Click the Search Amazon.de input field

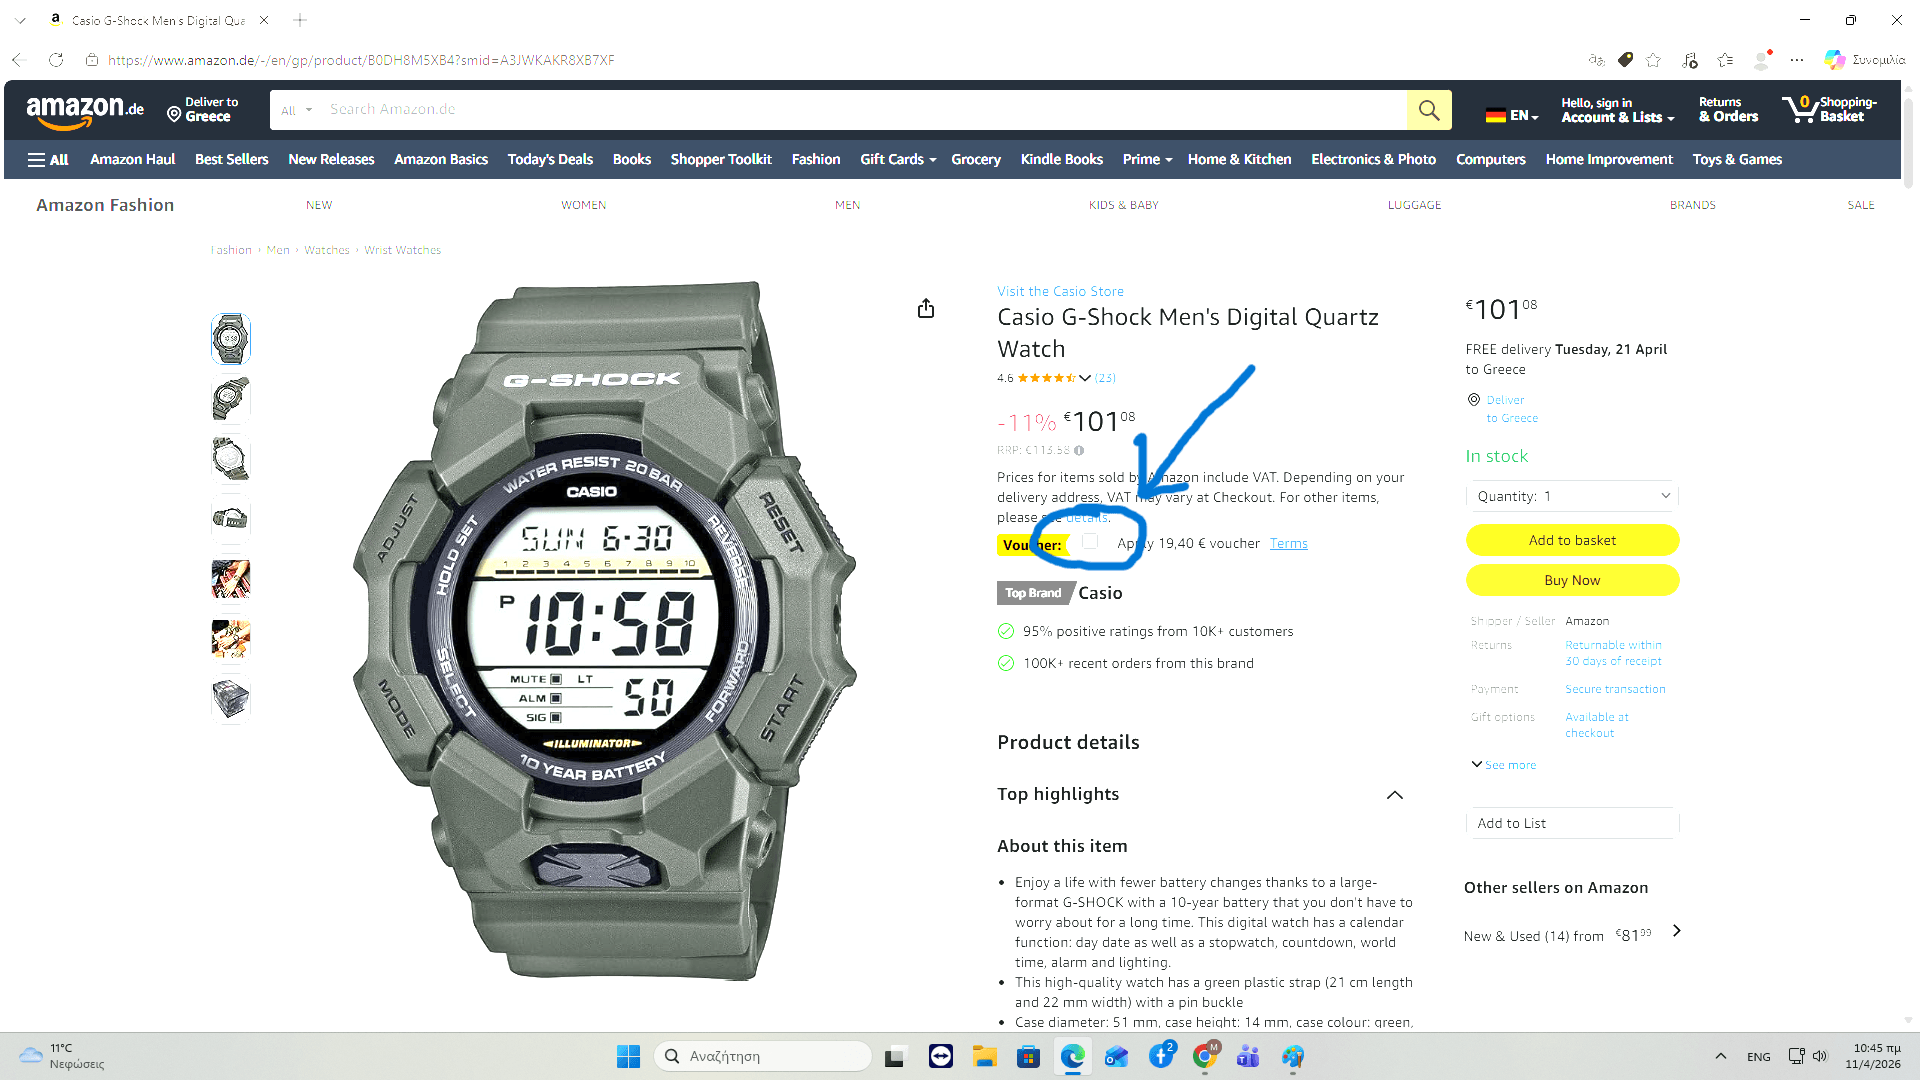pyautogui.click(x=865, y=110)
